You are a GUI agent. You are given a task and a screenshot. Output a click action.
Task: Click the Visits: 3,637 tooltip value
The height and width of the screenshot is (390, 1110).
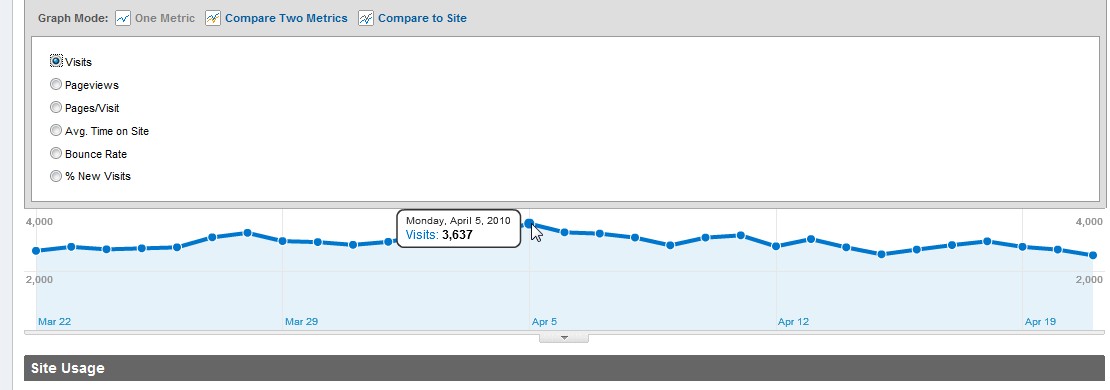[x=439, y=235]
